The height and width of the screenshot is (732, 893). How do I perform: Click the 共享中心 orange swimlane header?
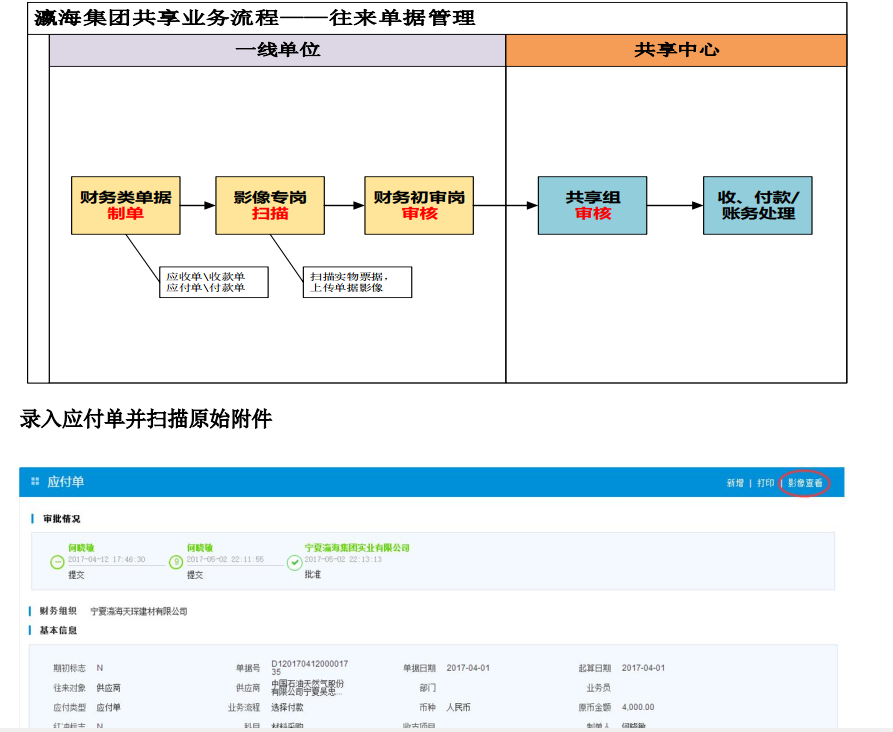click(x=676, y=50)
